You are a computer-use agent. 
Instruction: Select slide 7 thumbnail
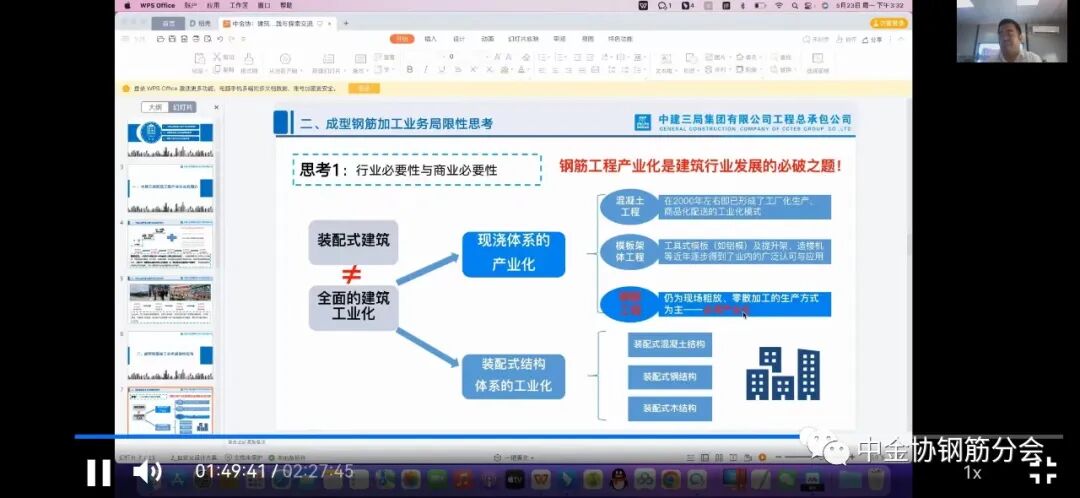(x=170, y=411)
